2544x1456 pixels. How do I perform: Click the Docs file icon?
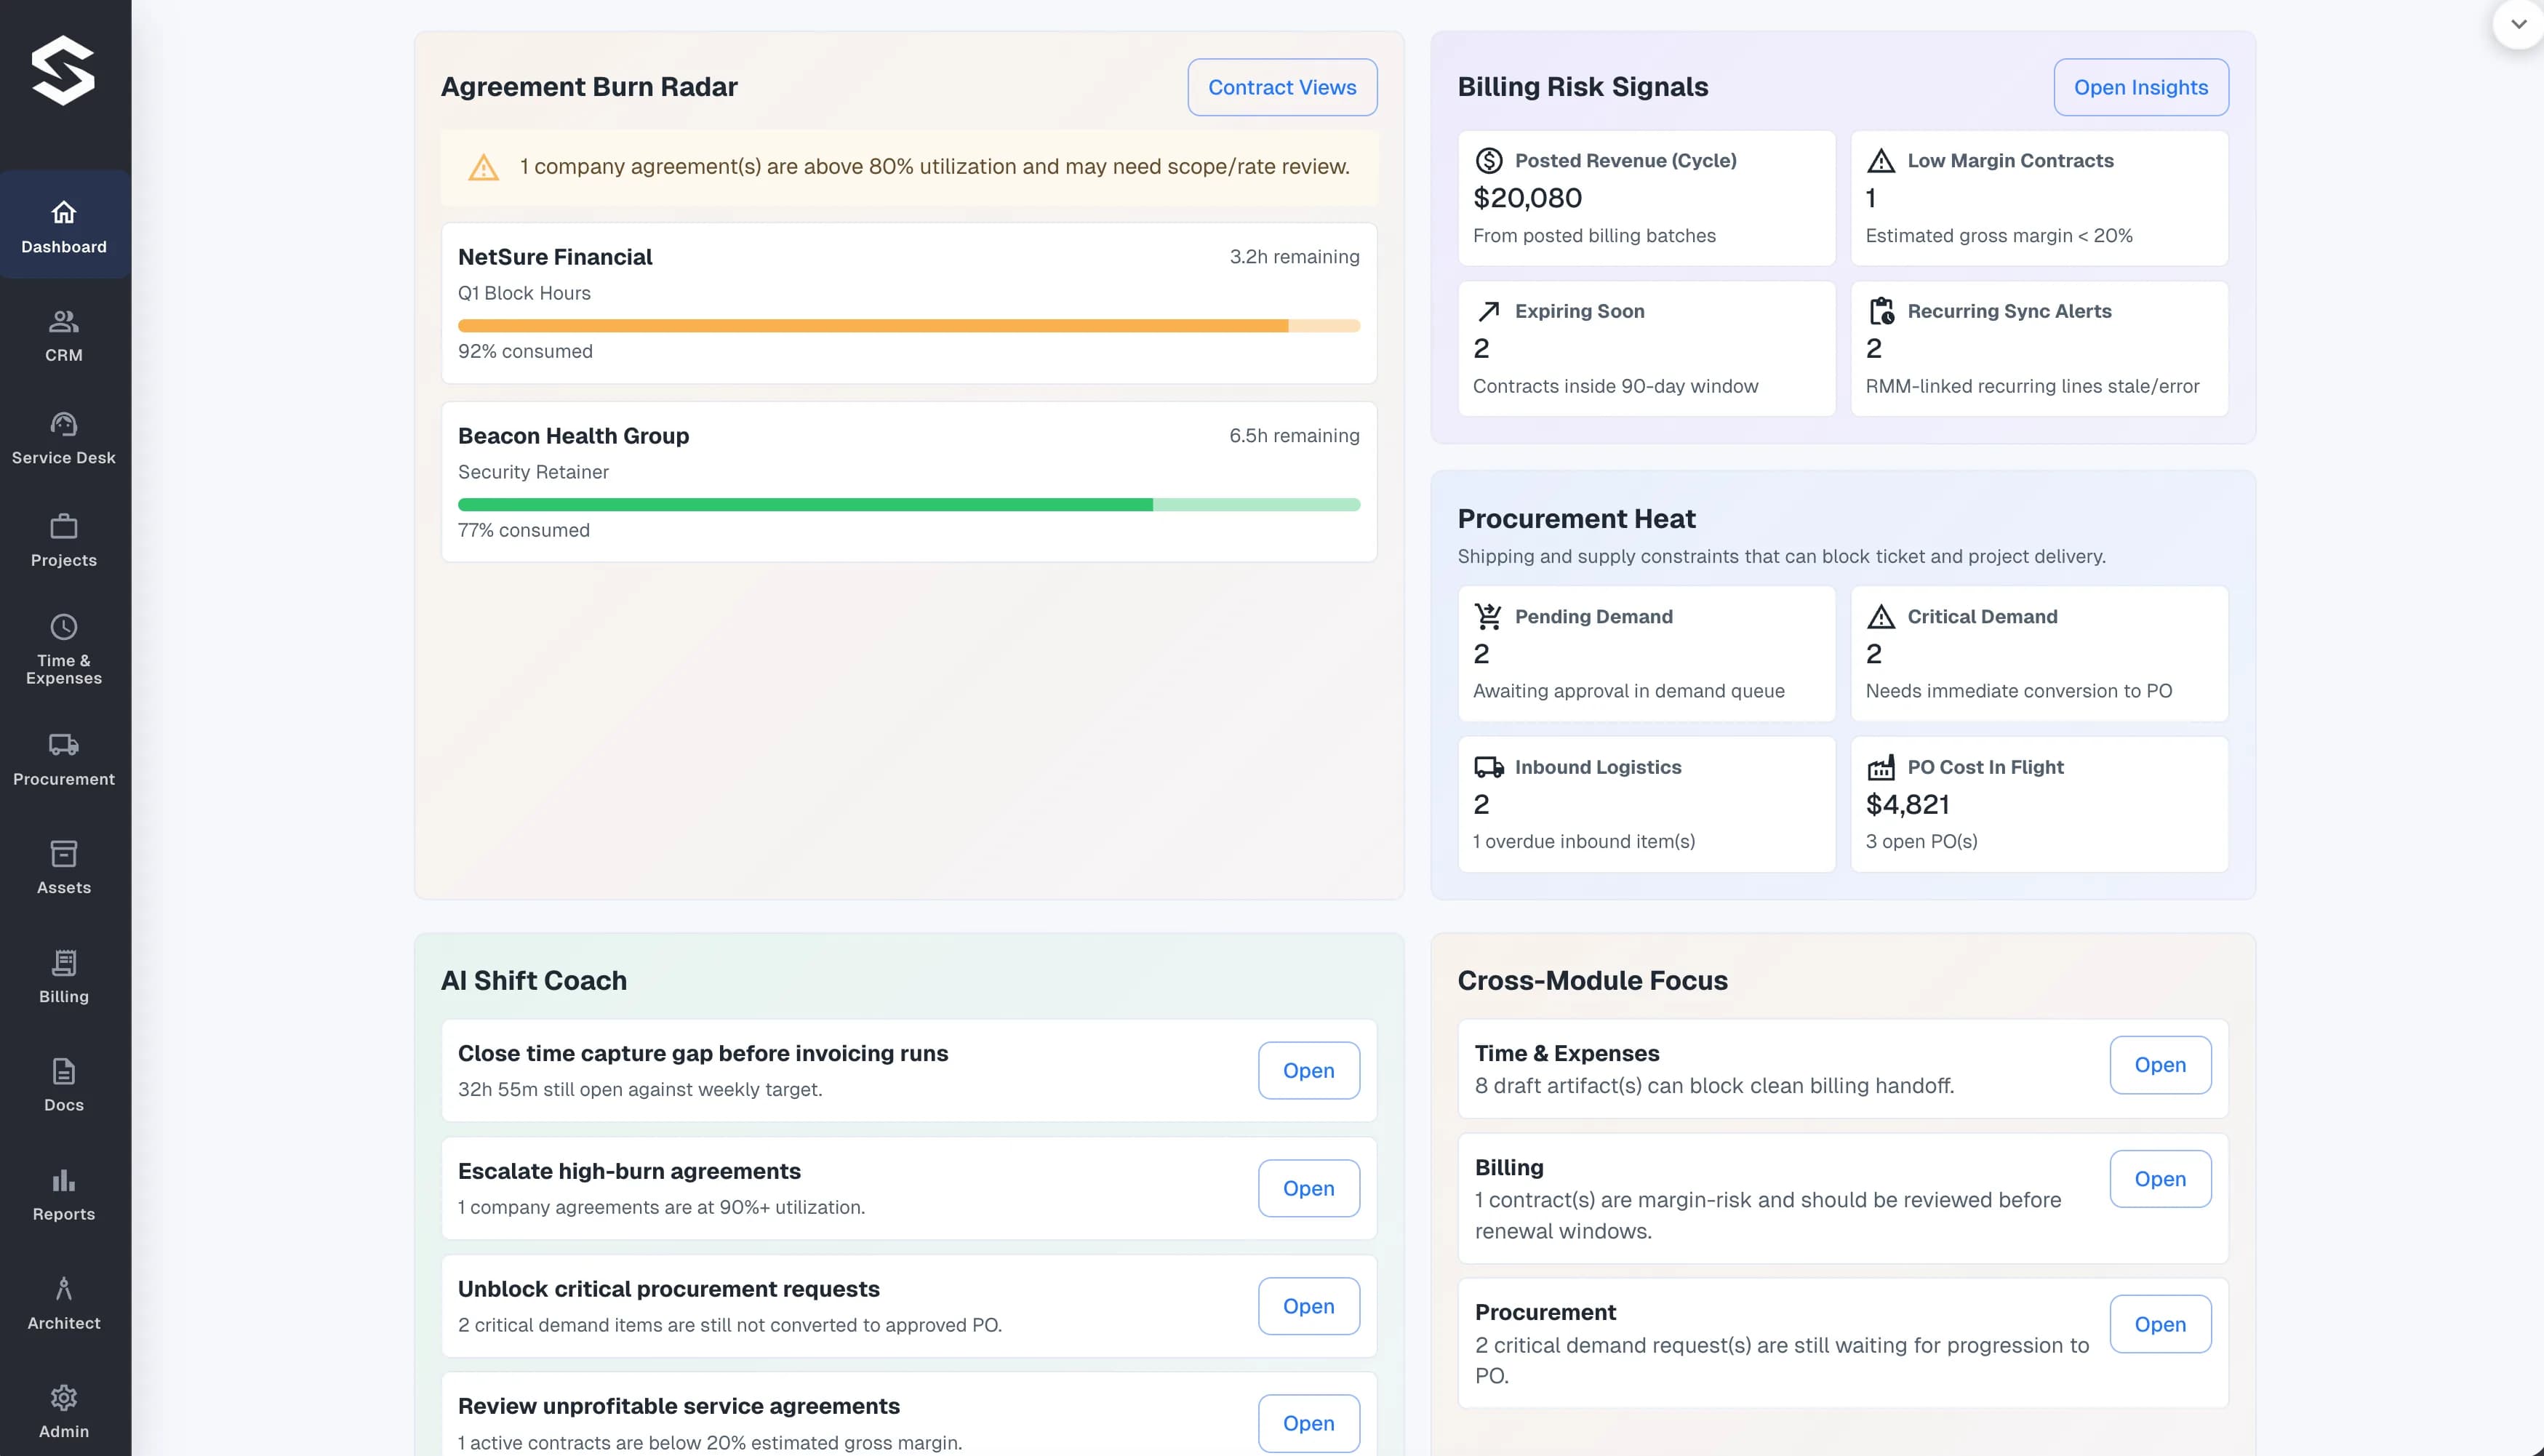click(63, 1072)
